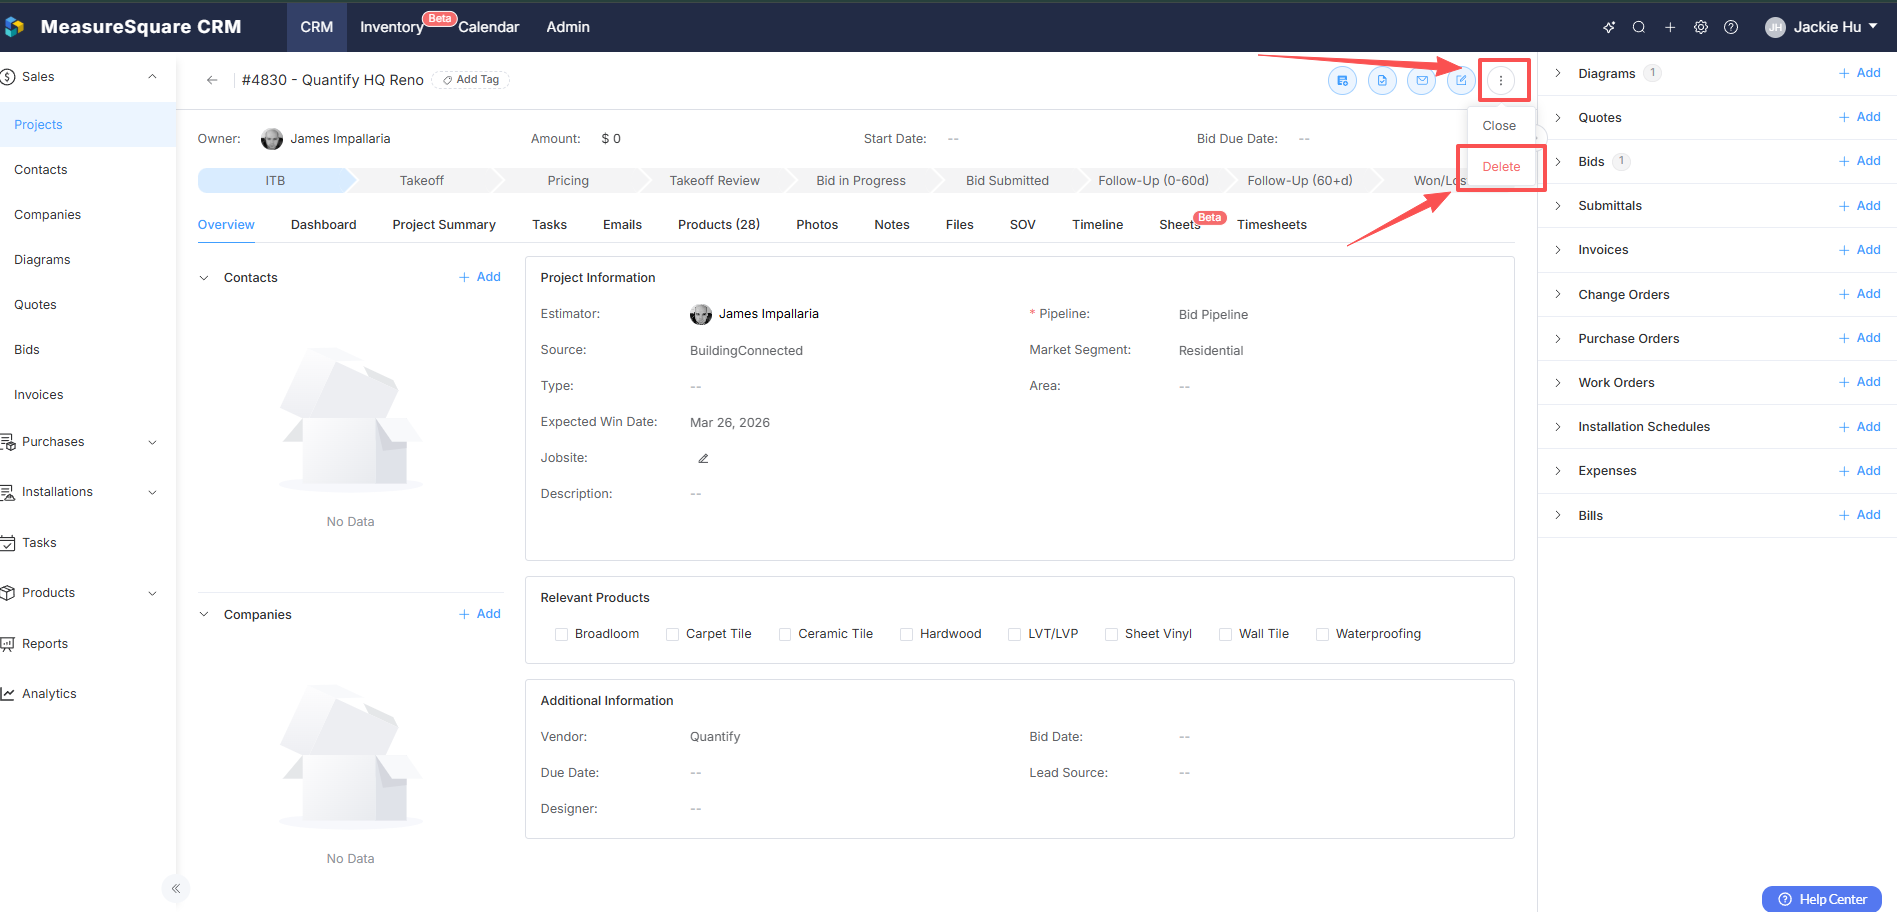The width and height of the screenshot is (1897, 912).
Task: Set pipeline stage to Pricing
Action: [568, 181]
